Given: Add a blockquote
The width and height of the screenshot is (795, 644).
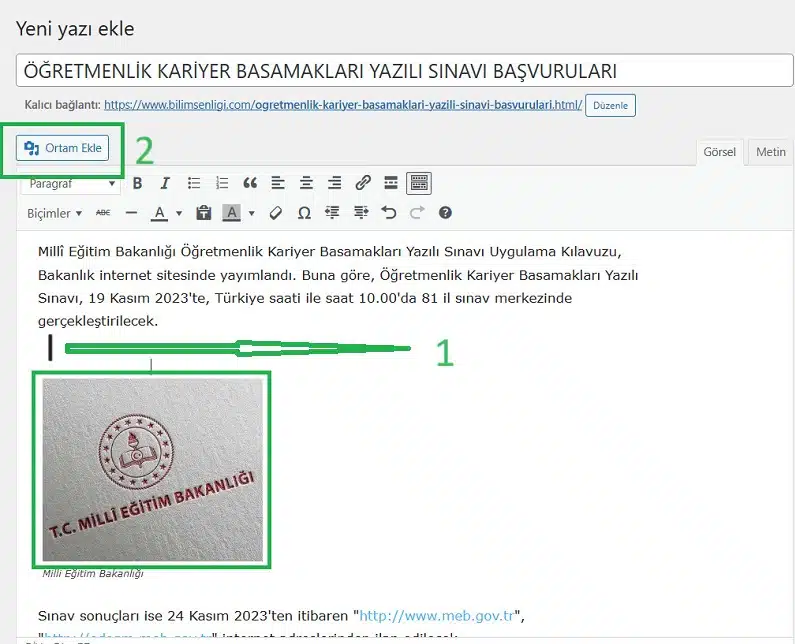Looking at the screenshot, I should pyautogui.click(x=250, y=183).
